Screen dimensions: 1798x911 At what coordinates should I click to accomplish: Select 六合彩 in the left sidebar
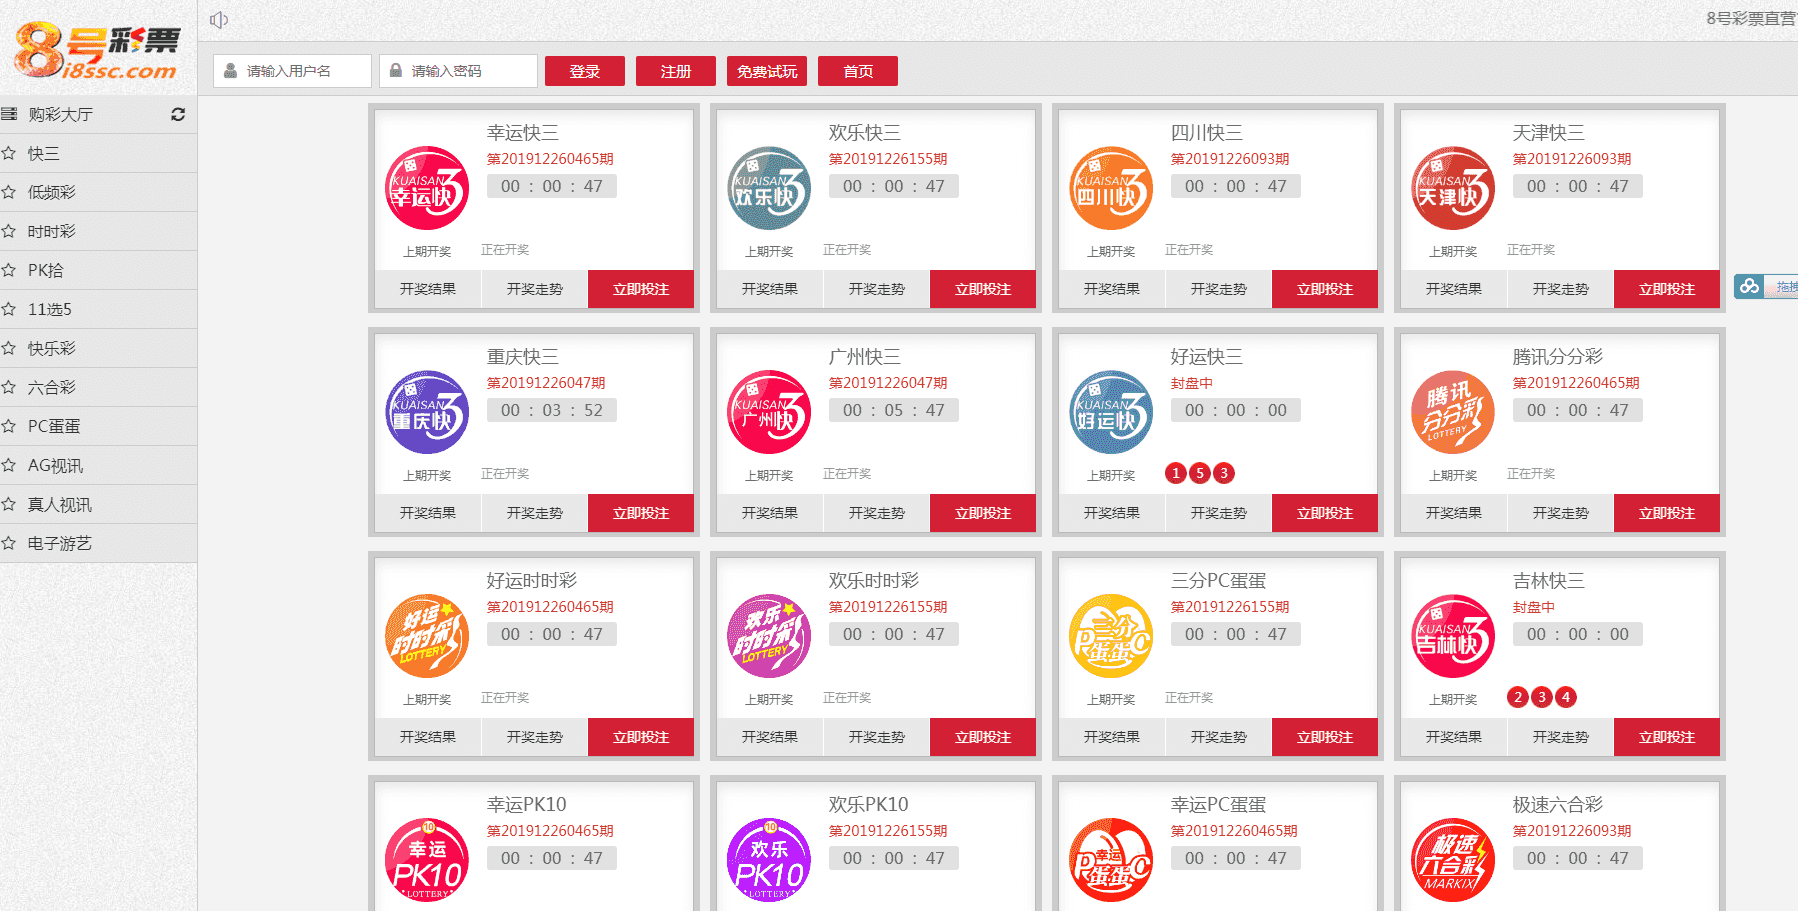(x=52, y=387)
